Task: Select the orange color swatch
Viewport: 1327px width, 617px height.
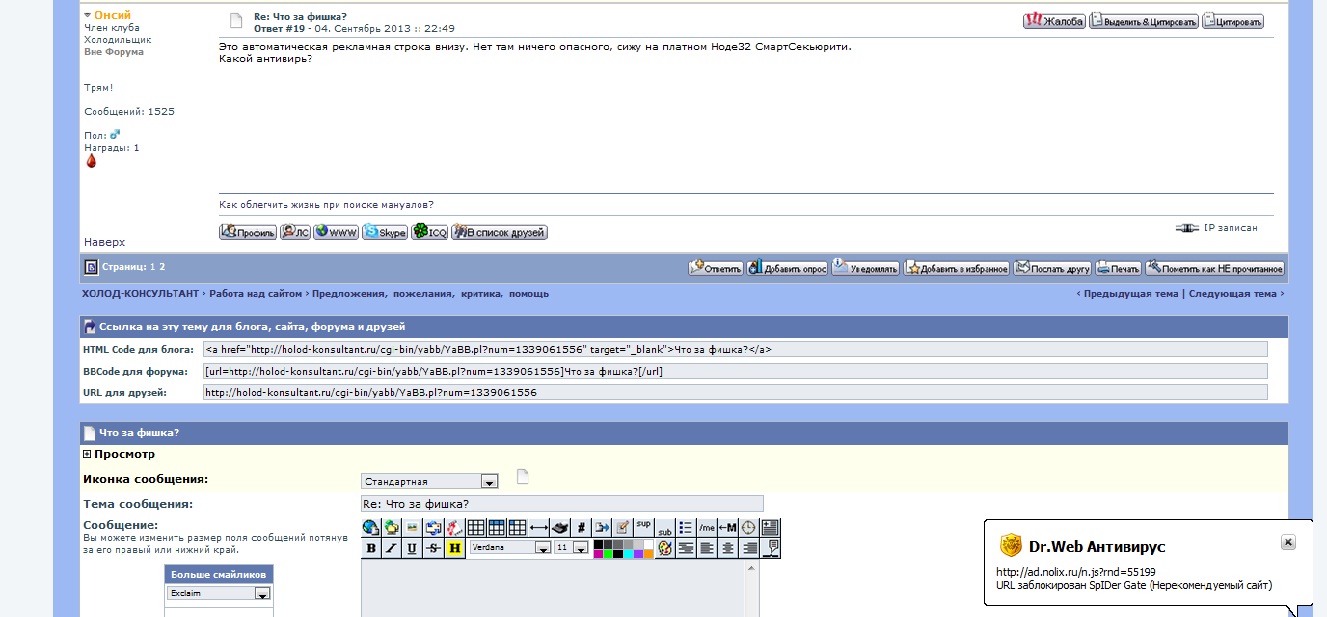Action: tap(648, 553)
